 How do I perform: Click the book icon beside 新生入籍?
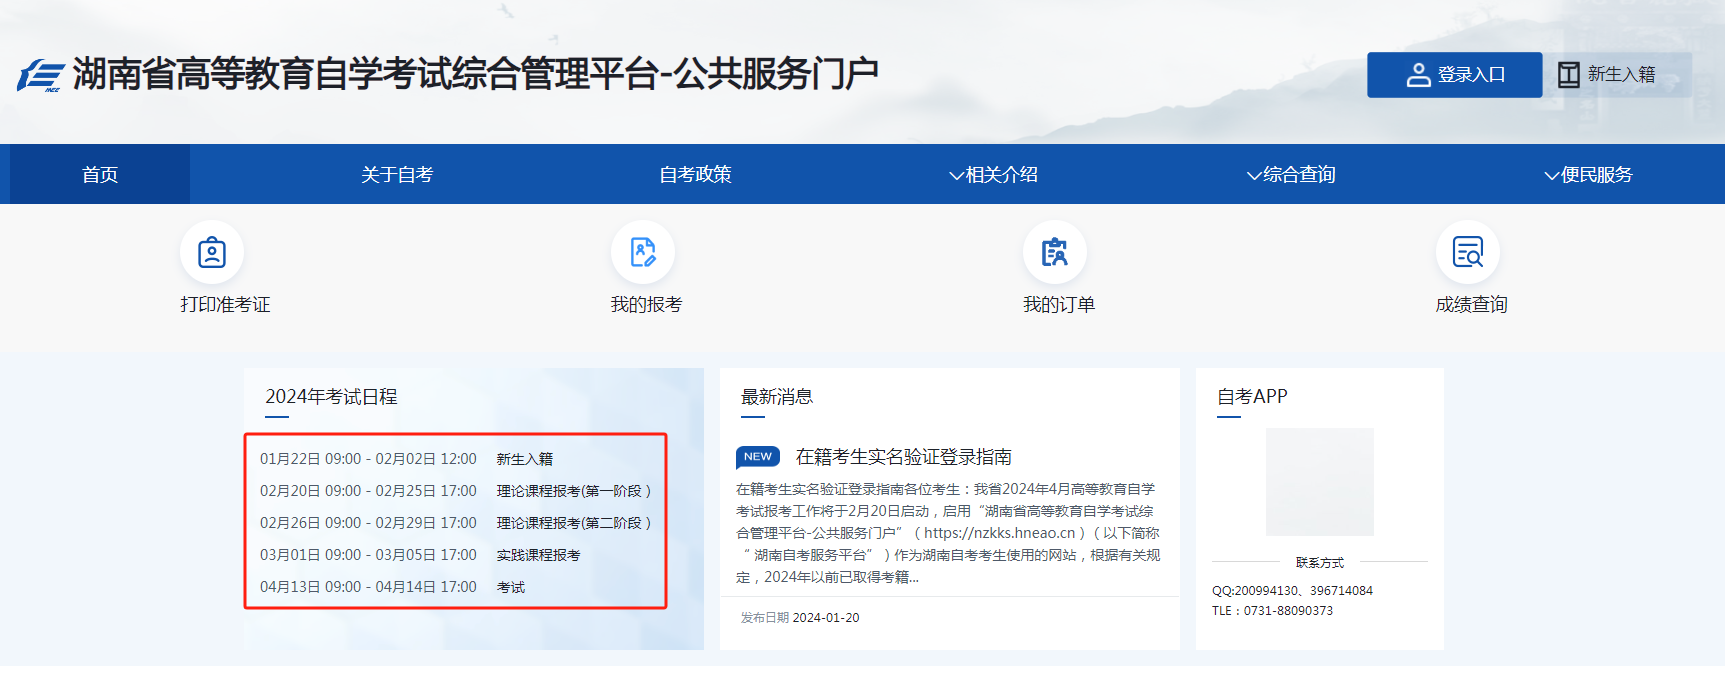[x=1569, y=75]
